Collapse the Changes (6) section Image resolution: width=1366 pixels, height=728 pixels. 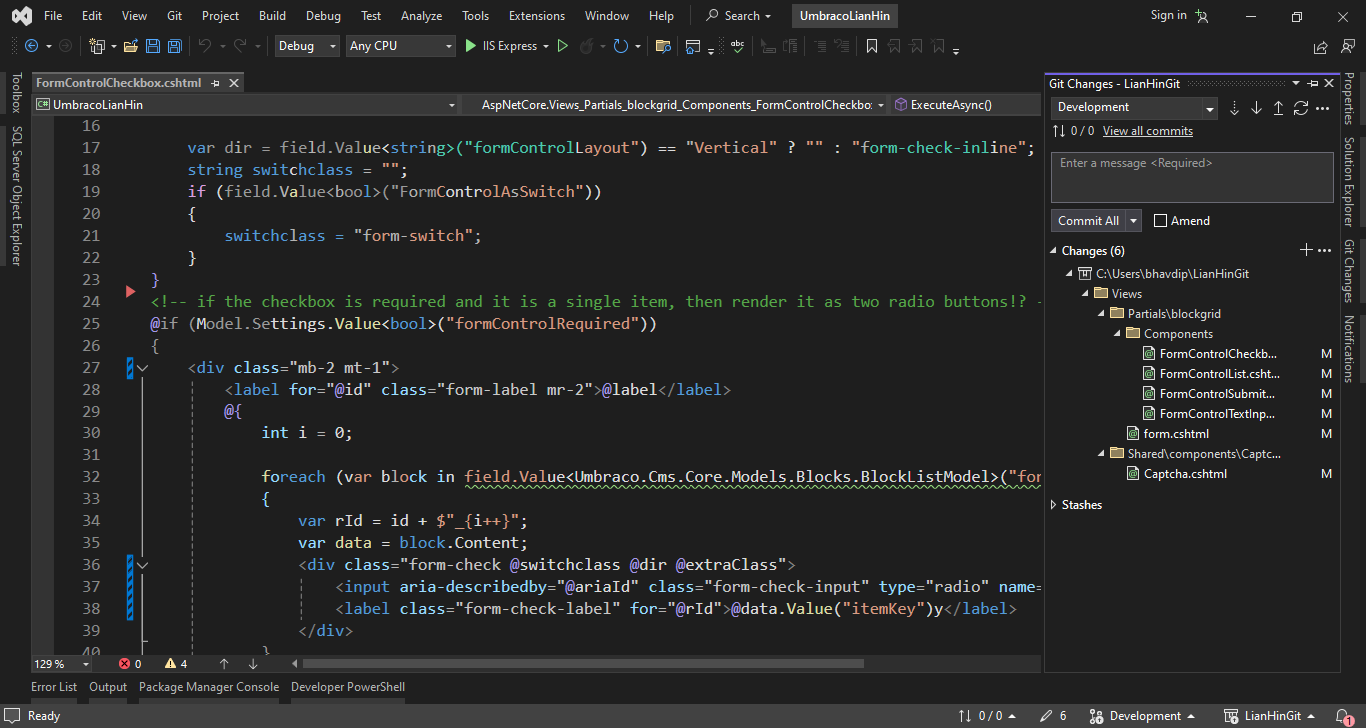click(1054, 251)
